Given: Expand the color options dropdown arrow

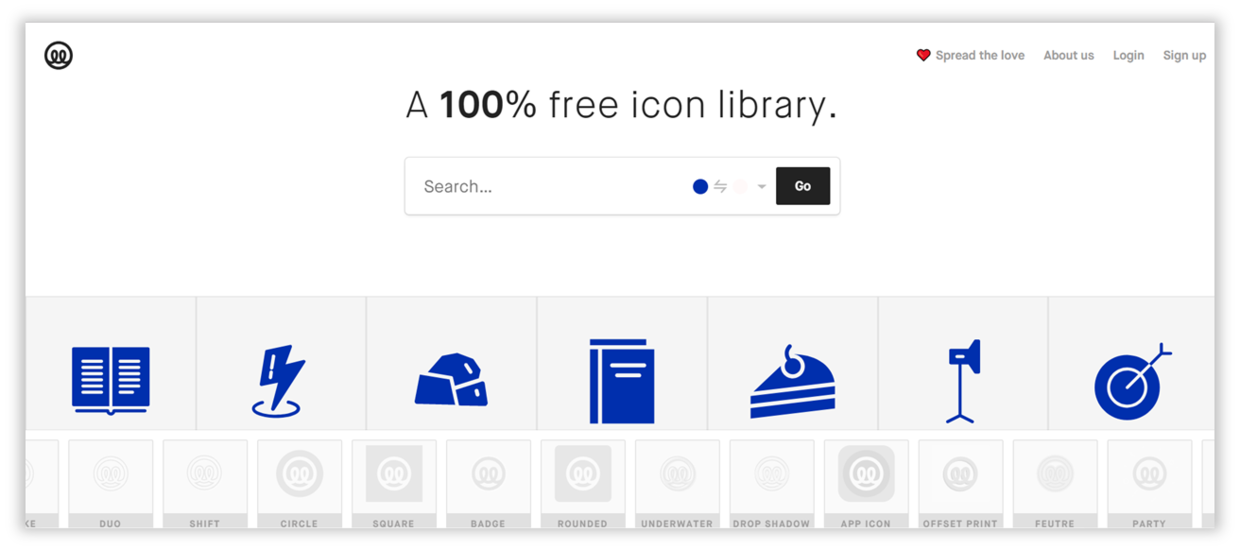Looking at the screenshot, I should [x=762, y=187].
